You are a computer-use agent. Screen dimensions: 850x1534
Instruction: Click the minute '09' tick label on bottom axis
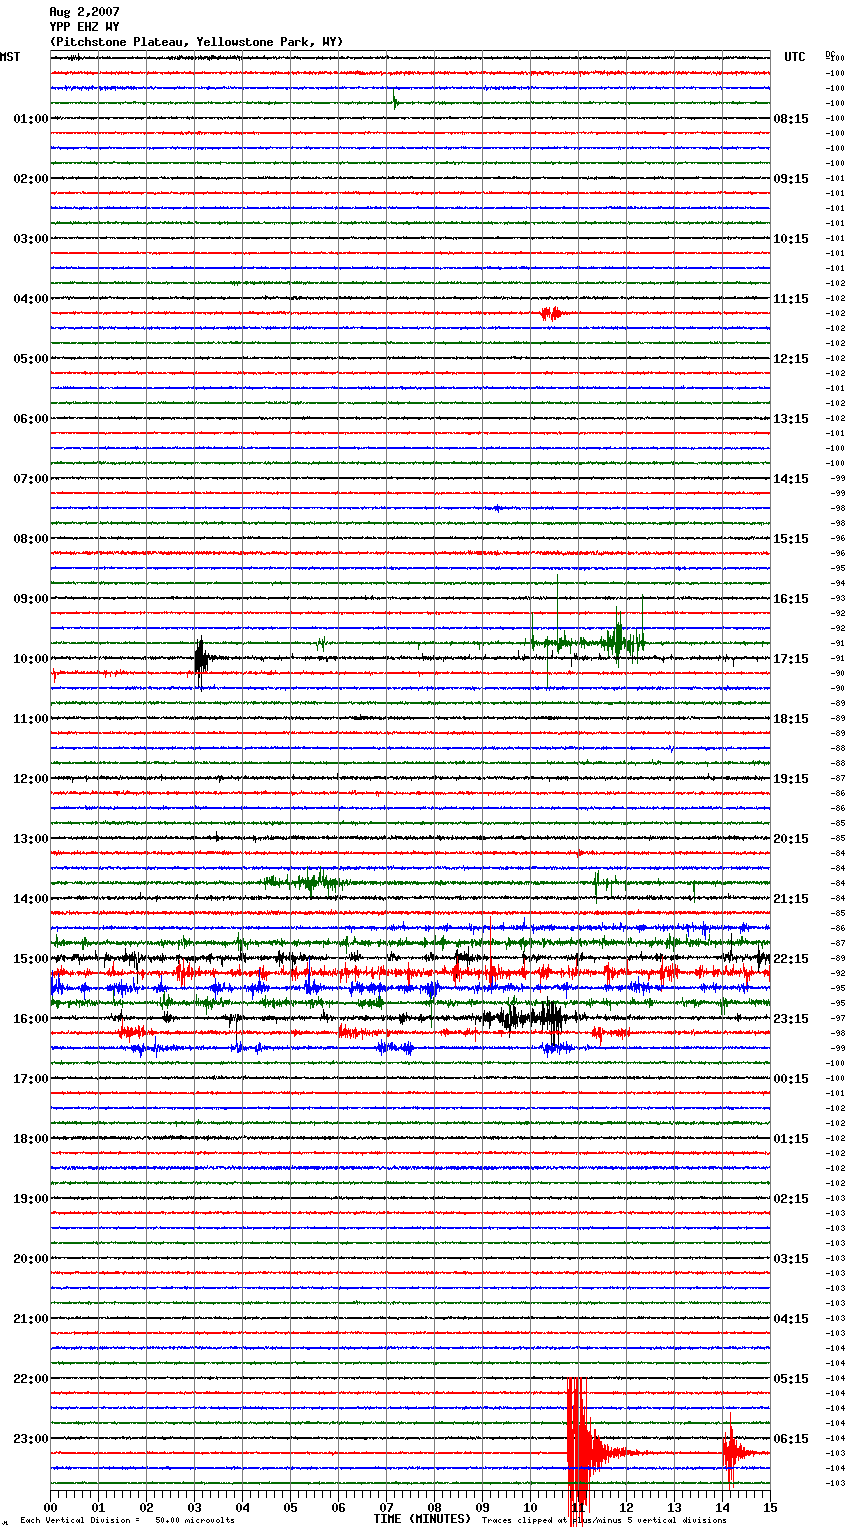[x=482, y=1507]
